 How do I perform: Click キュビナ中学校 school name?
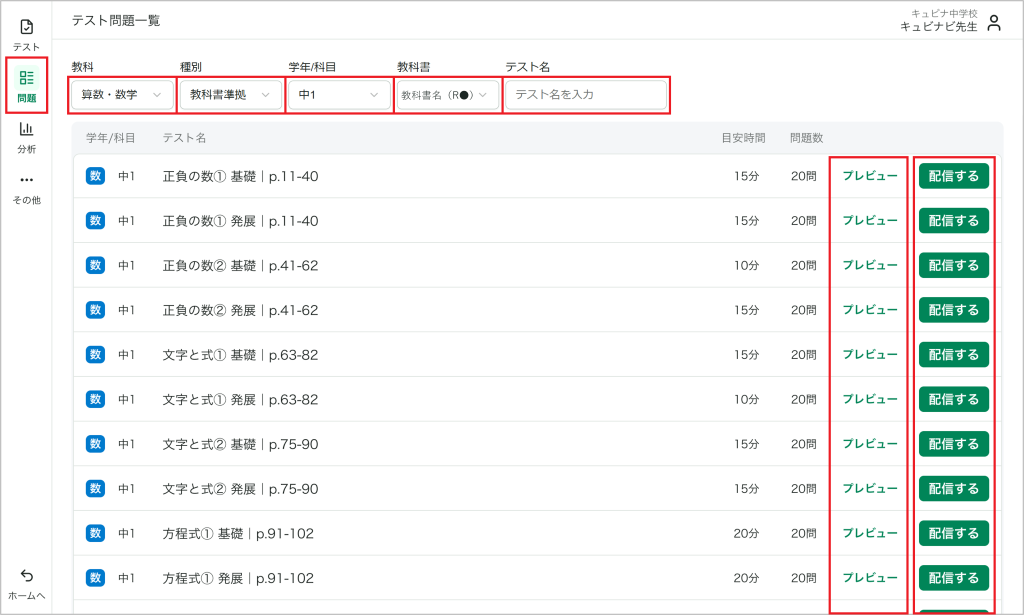click(x=944, y=13)
